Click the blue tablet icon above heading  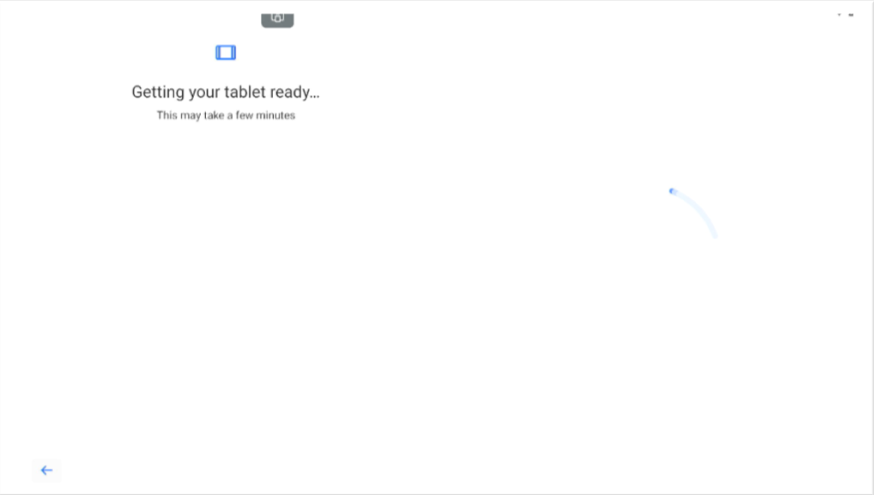click(226, 52)
